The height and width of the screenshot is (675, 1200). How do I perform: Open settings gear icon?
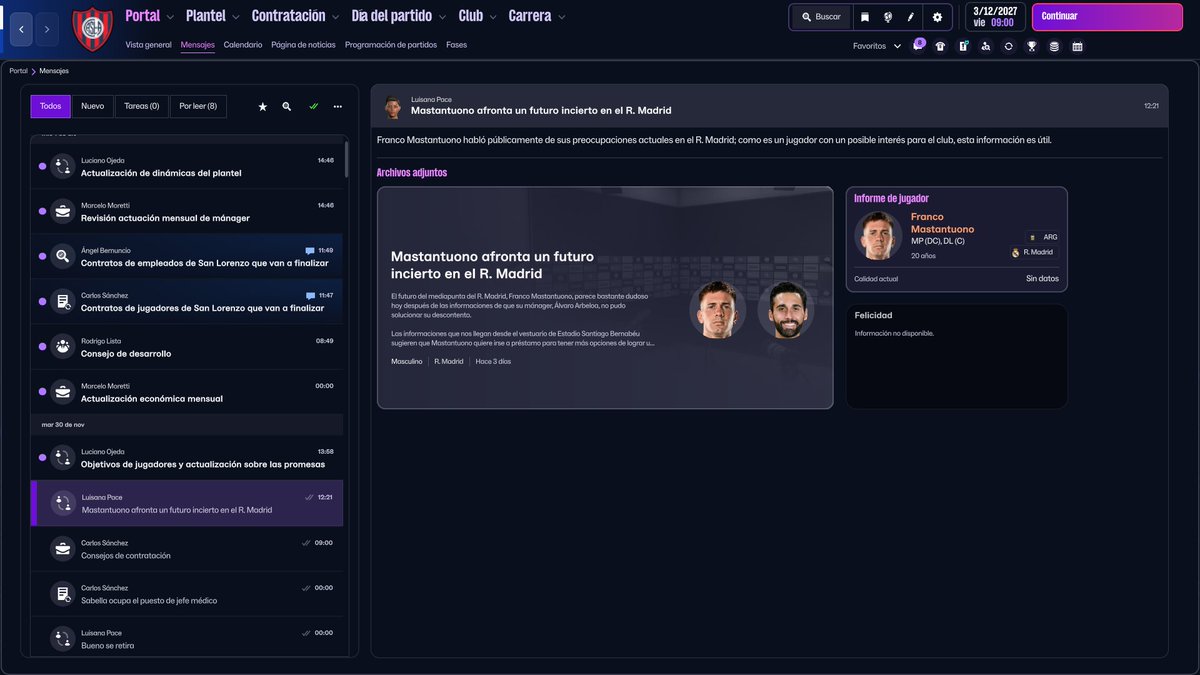937,17
